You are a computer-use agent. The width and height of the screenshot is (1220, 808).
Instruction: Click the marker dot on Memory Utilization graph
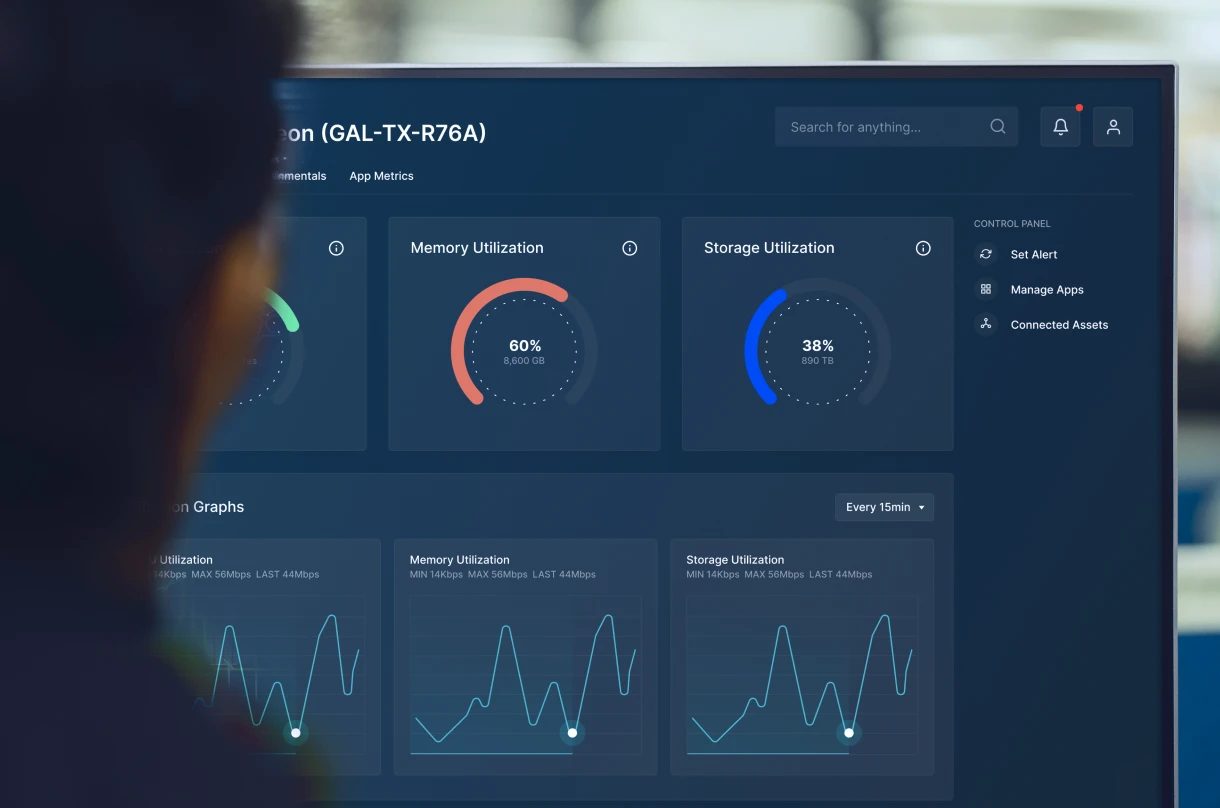pos(572,733)
